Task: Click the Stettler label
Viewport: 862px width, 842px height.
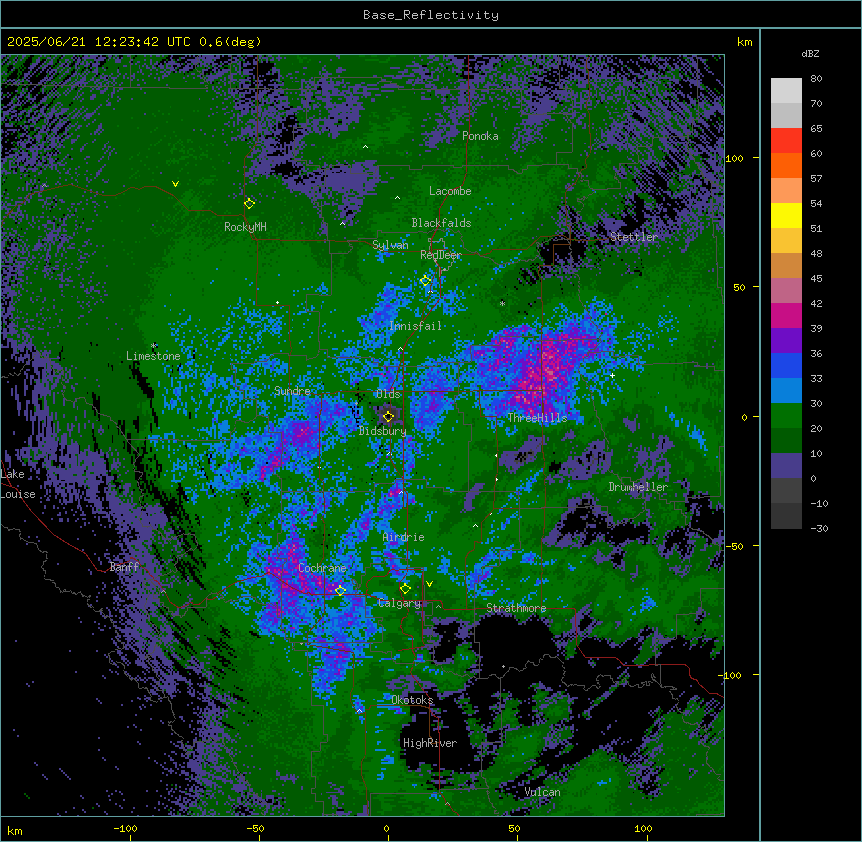Action: tap(634, 237)
